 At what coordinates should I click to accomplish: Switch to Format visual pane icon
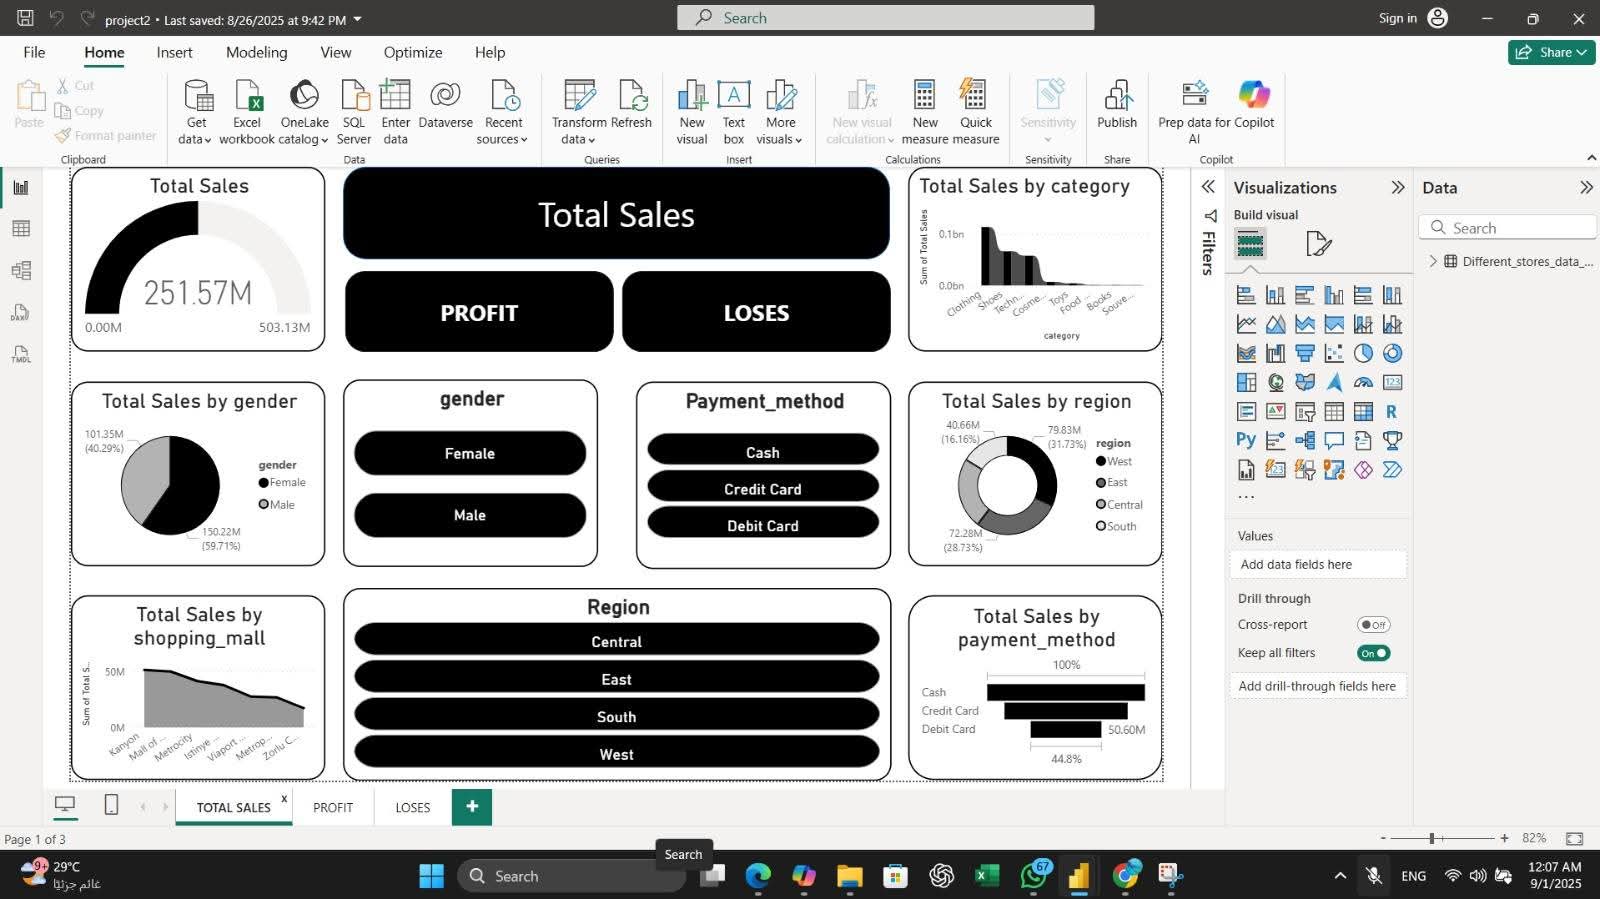point(1319,243)
